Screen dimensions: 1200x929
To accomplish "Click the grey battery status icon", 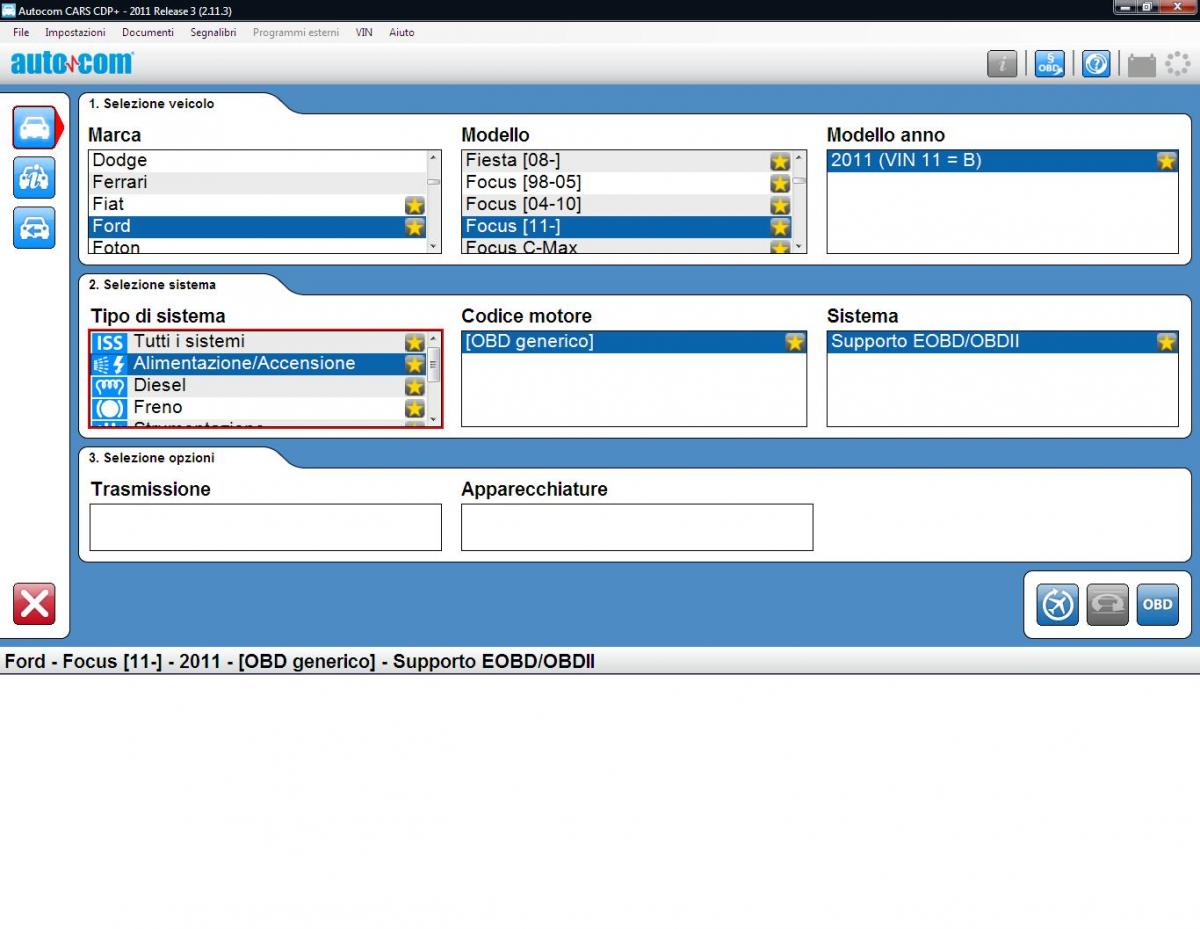I will click(x=1141, y=66).
